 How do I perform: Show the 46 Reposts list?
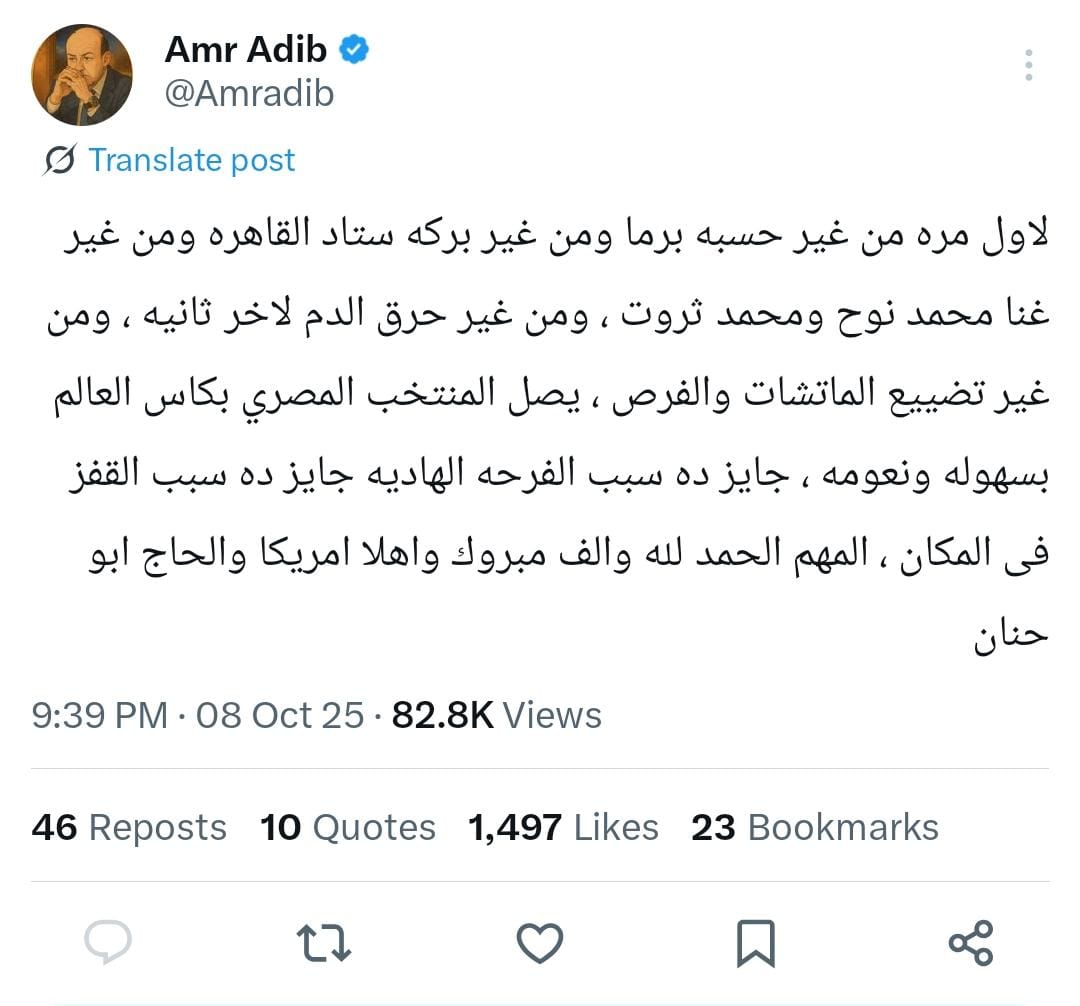129,827
